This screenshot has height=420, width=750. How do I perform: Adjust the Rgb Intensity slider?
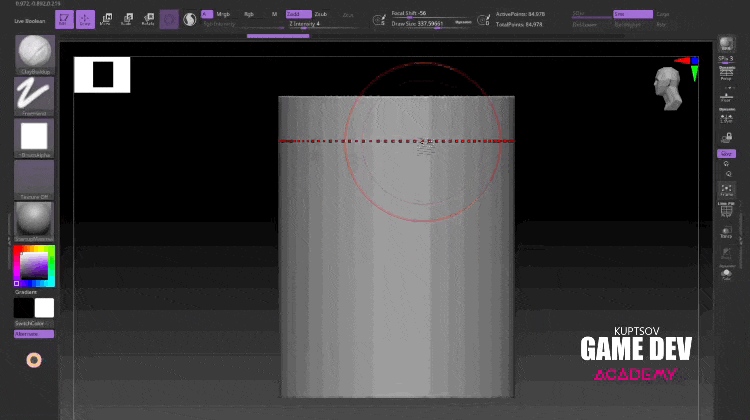(243, 24)
